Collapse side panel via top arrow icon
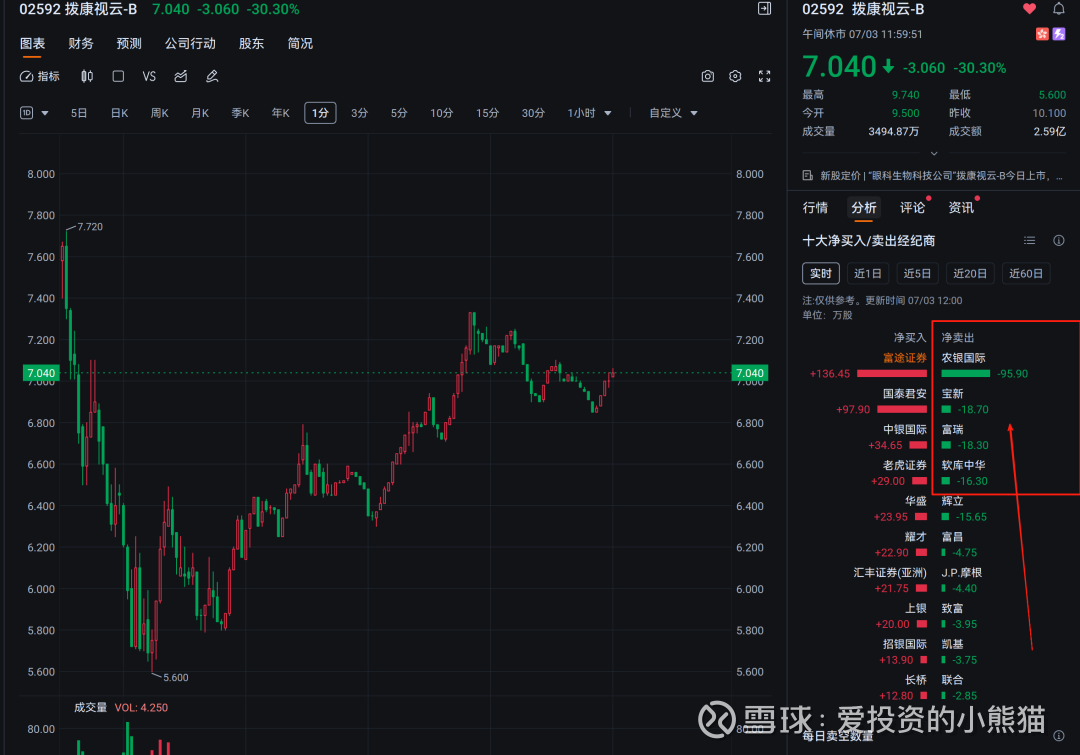The width and height of the screenshot is (1080, 755). (765, 9)
